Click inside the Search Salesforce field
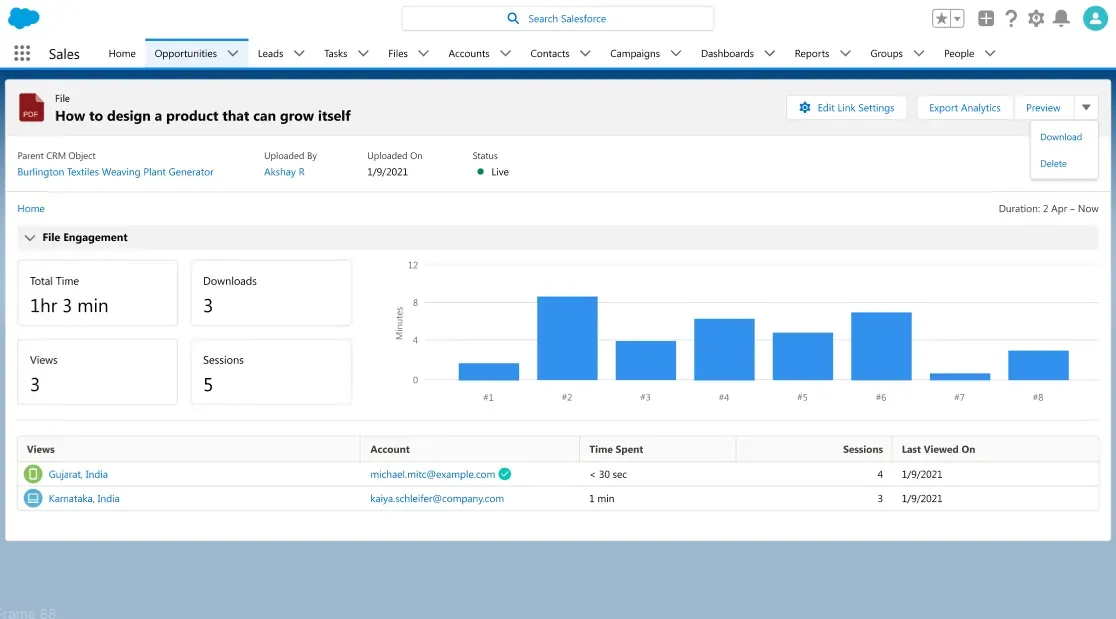This screenshot has height=619, width=1116. (x=557, y=17)
